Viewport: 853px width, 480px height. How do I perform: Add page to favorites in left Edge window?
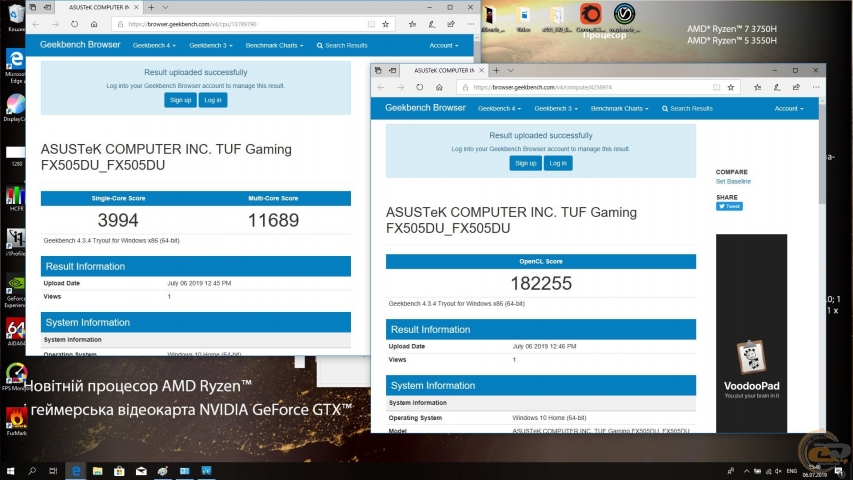click(x=386, y=24)
